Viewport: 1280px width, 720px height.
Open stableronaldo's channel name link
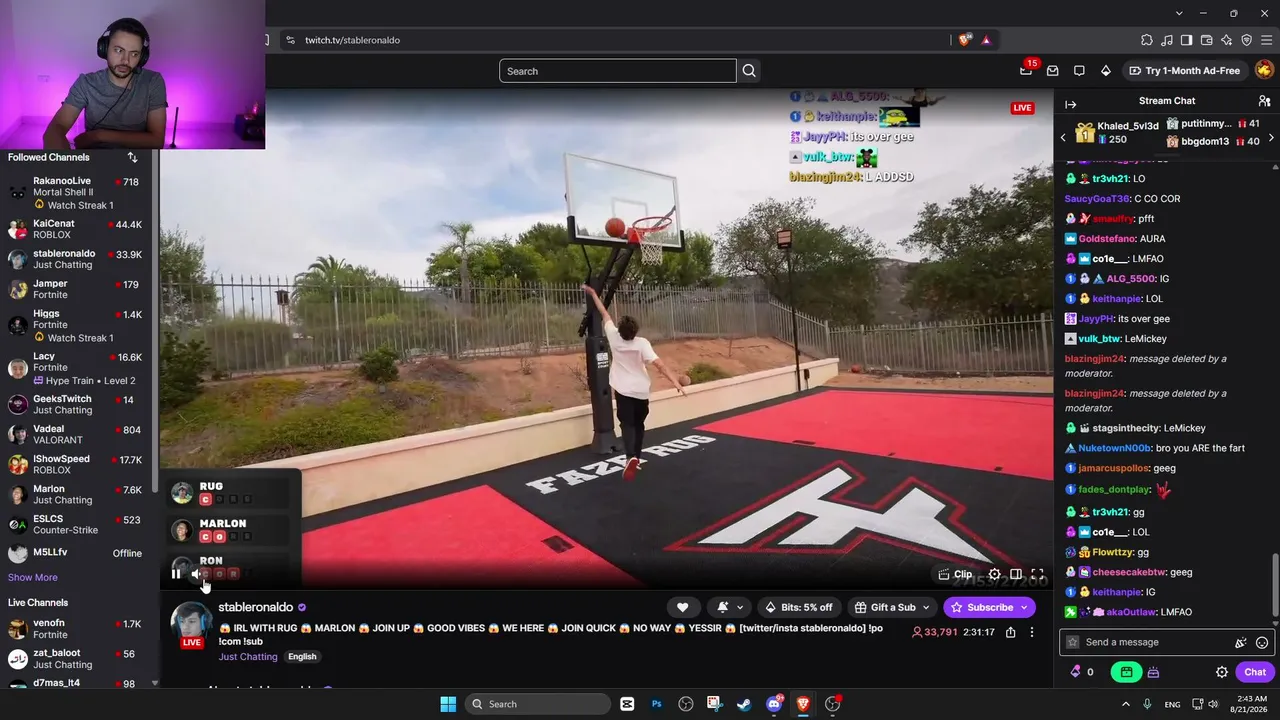[256, 607]
